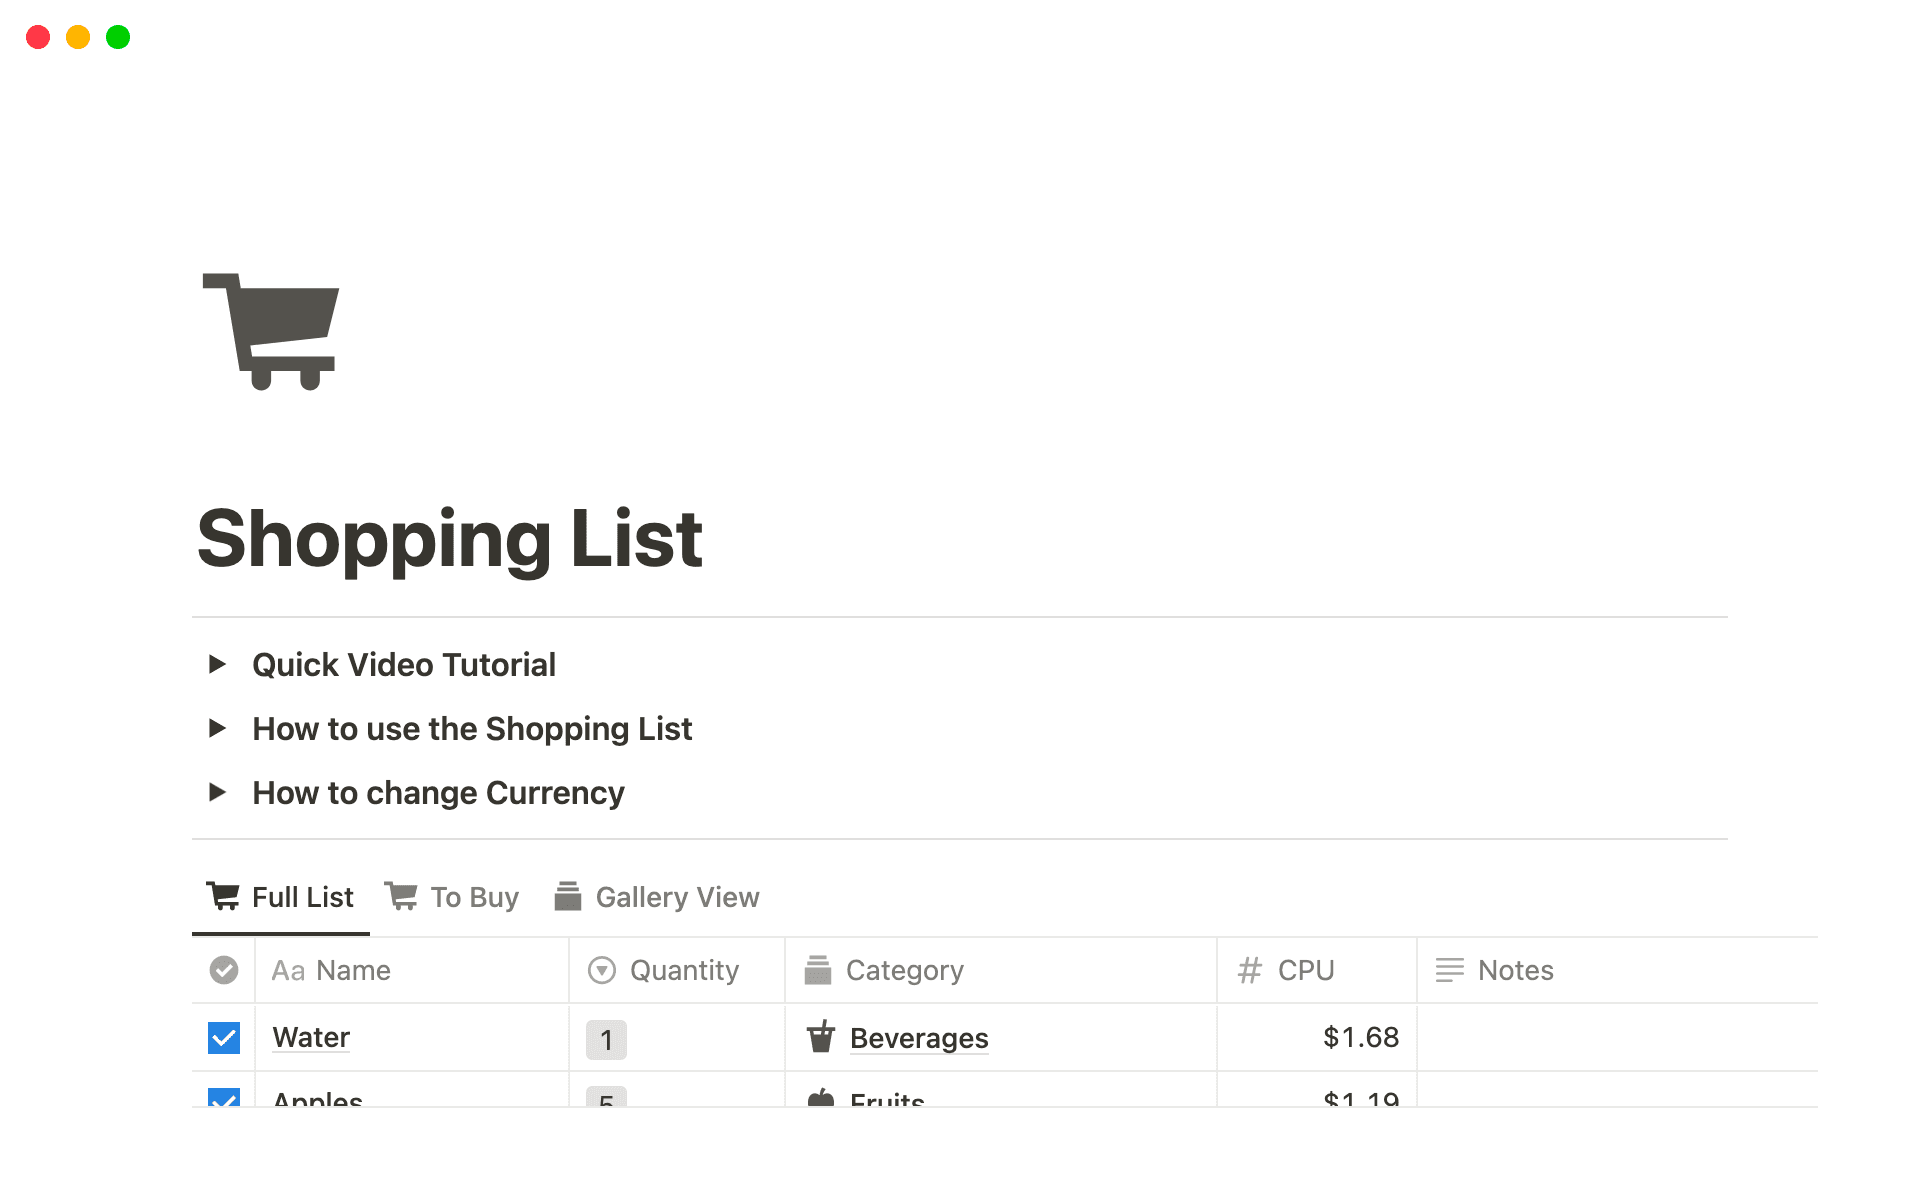This screenshot has width=1920, height=1200.
Task: Expand How to use the Shopping List
Action: pyautogui.click(x=220, y=728)
